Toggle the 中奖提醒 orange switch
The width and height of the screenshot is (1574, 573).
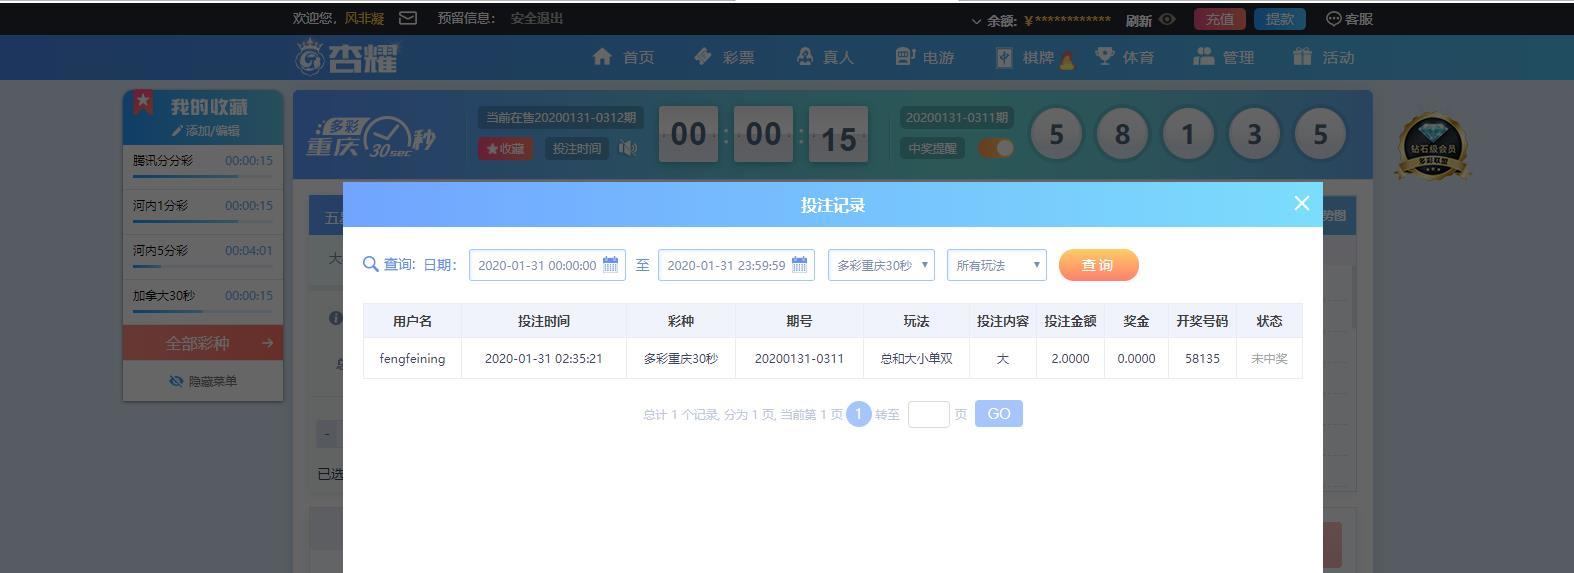click(x=996, y=148)
